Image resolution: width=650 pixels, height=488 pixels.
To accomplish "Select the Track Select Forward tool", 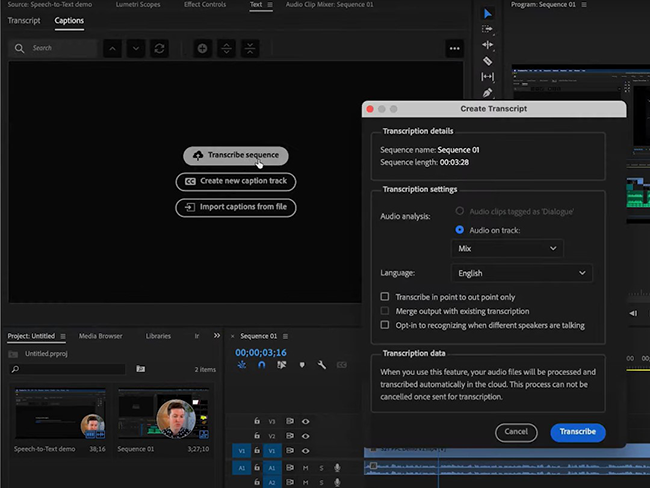I will (488, 29).
